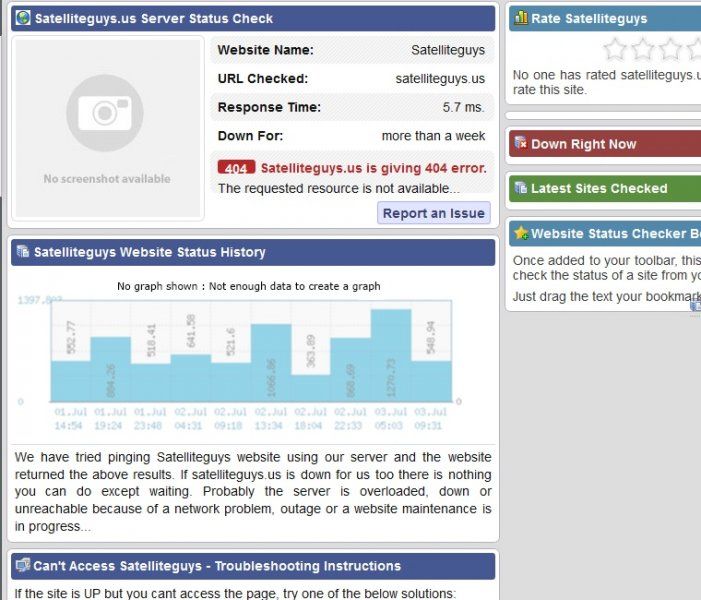This screenshot has width=701, height=600.
Task: Click the star icon beside Website Status Checker
Action: tap(521, 233)
